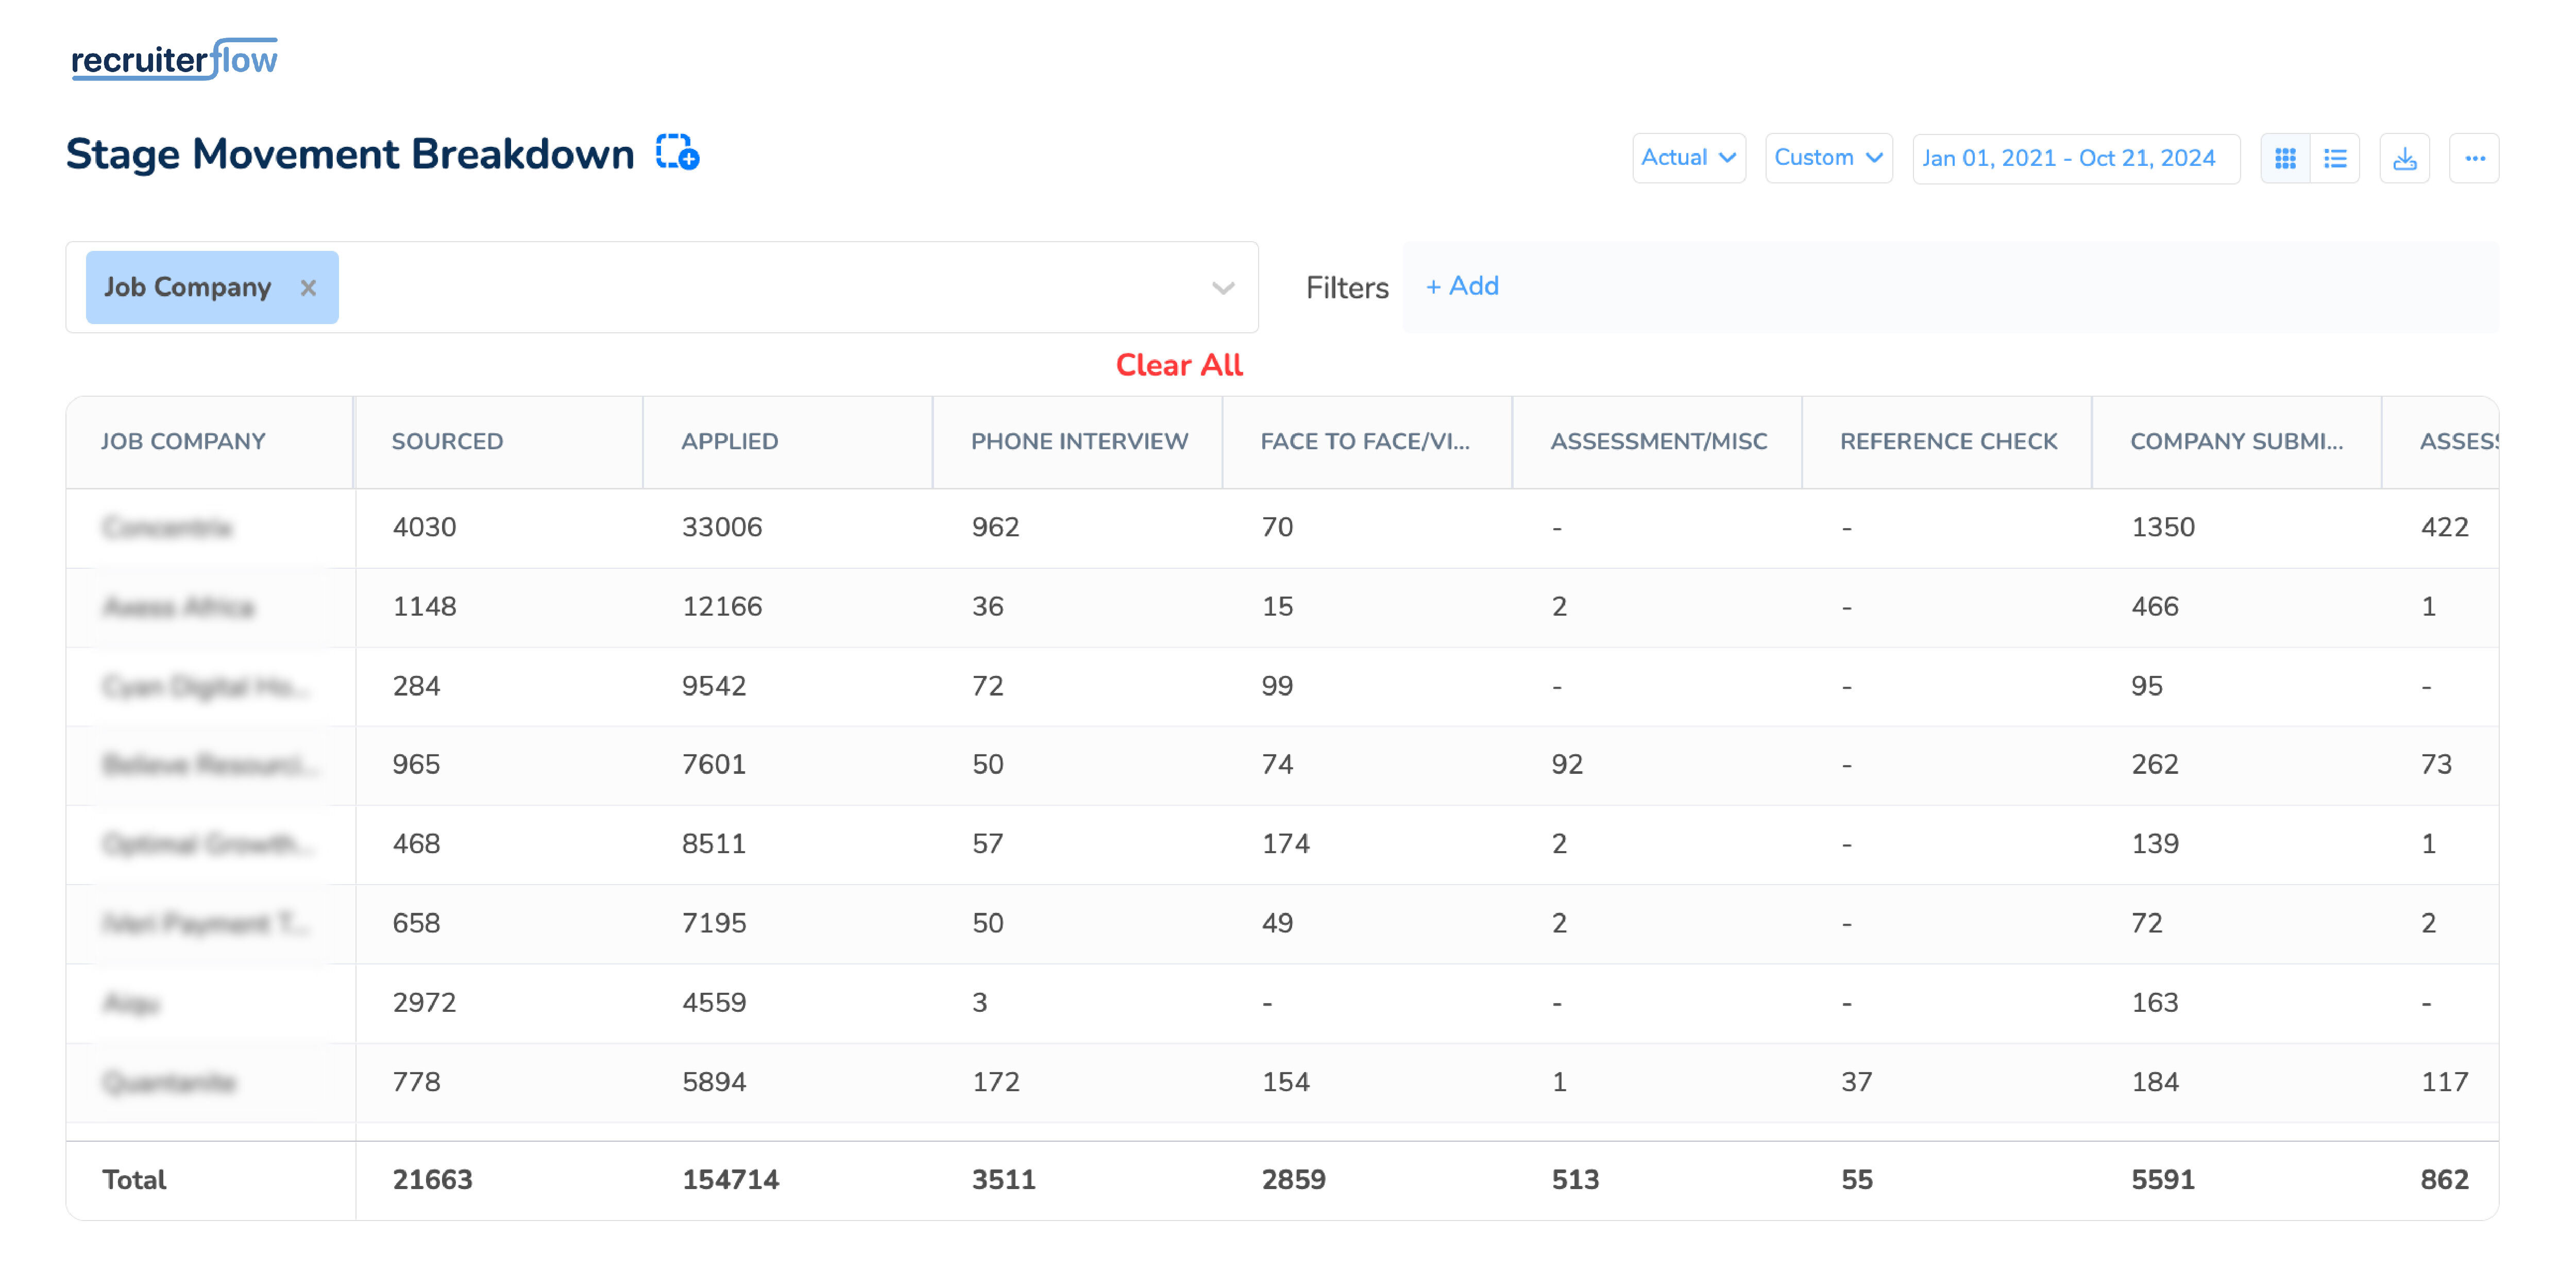Click the Stage Movement Breakdown title
The image size is (2576, 1288).
[350, 154]
